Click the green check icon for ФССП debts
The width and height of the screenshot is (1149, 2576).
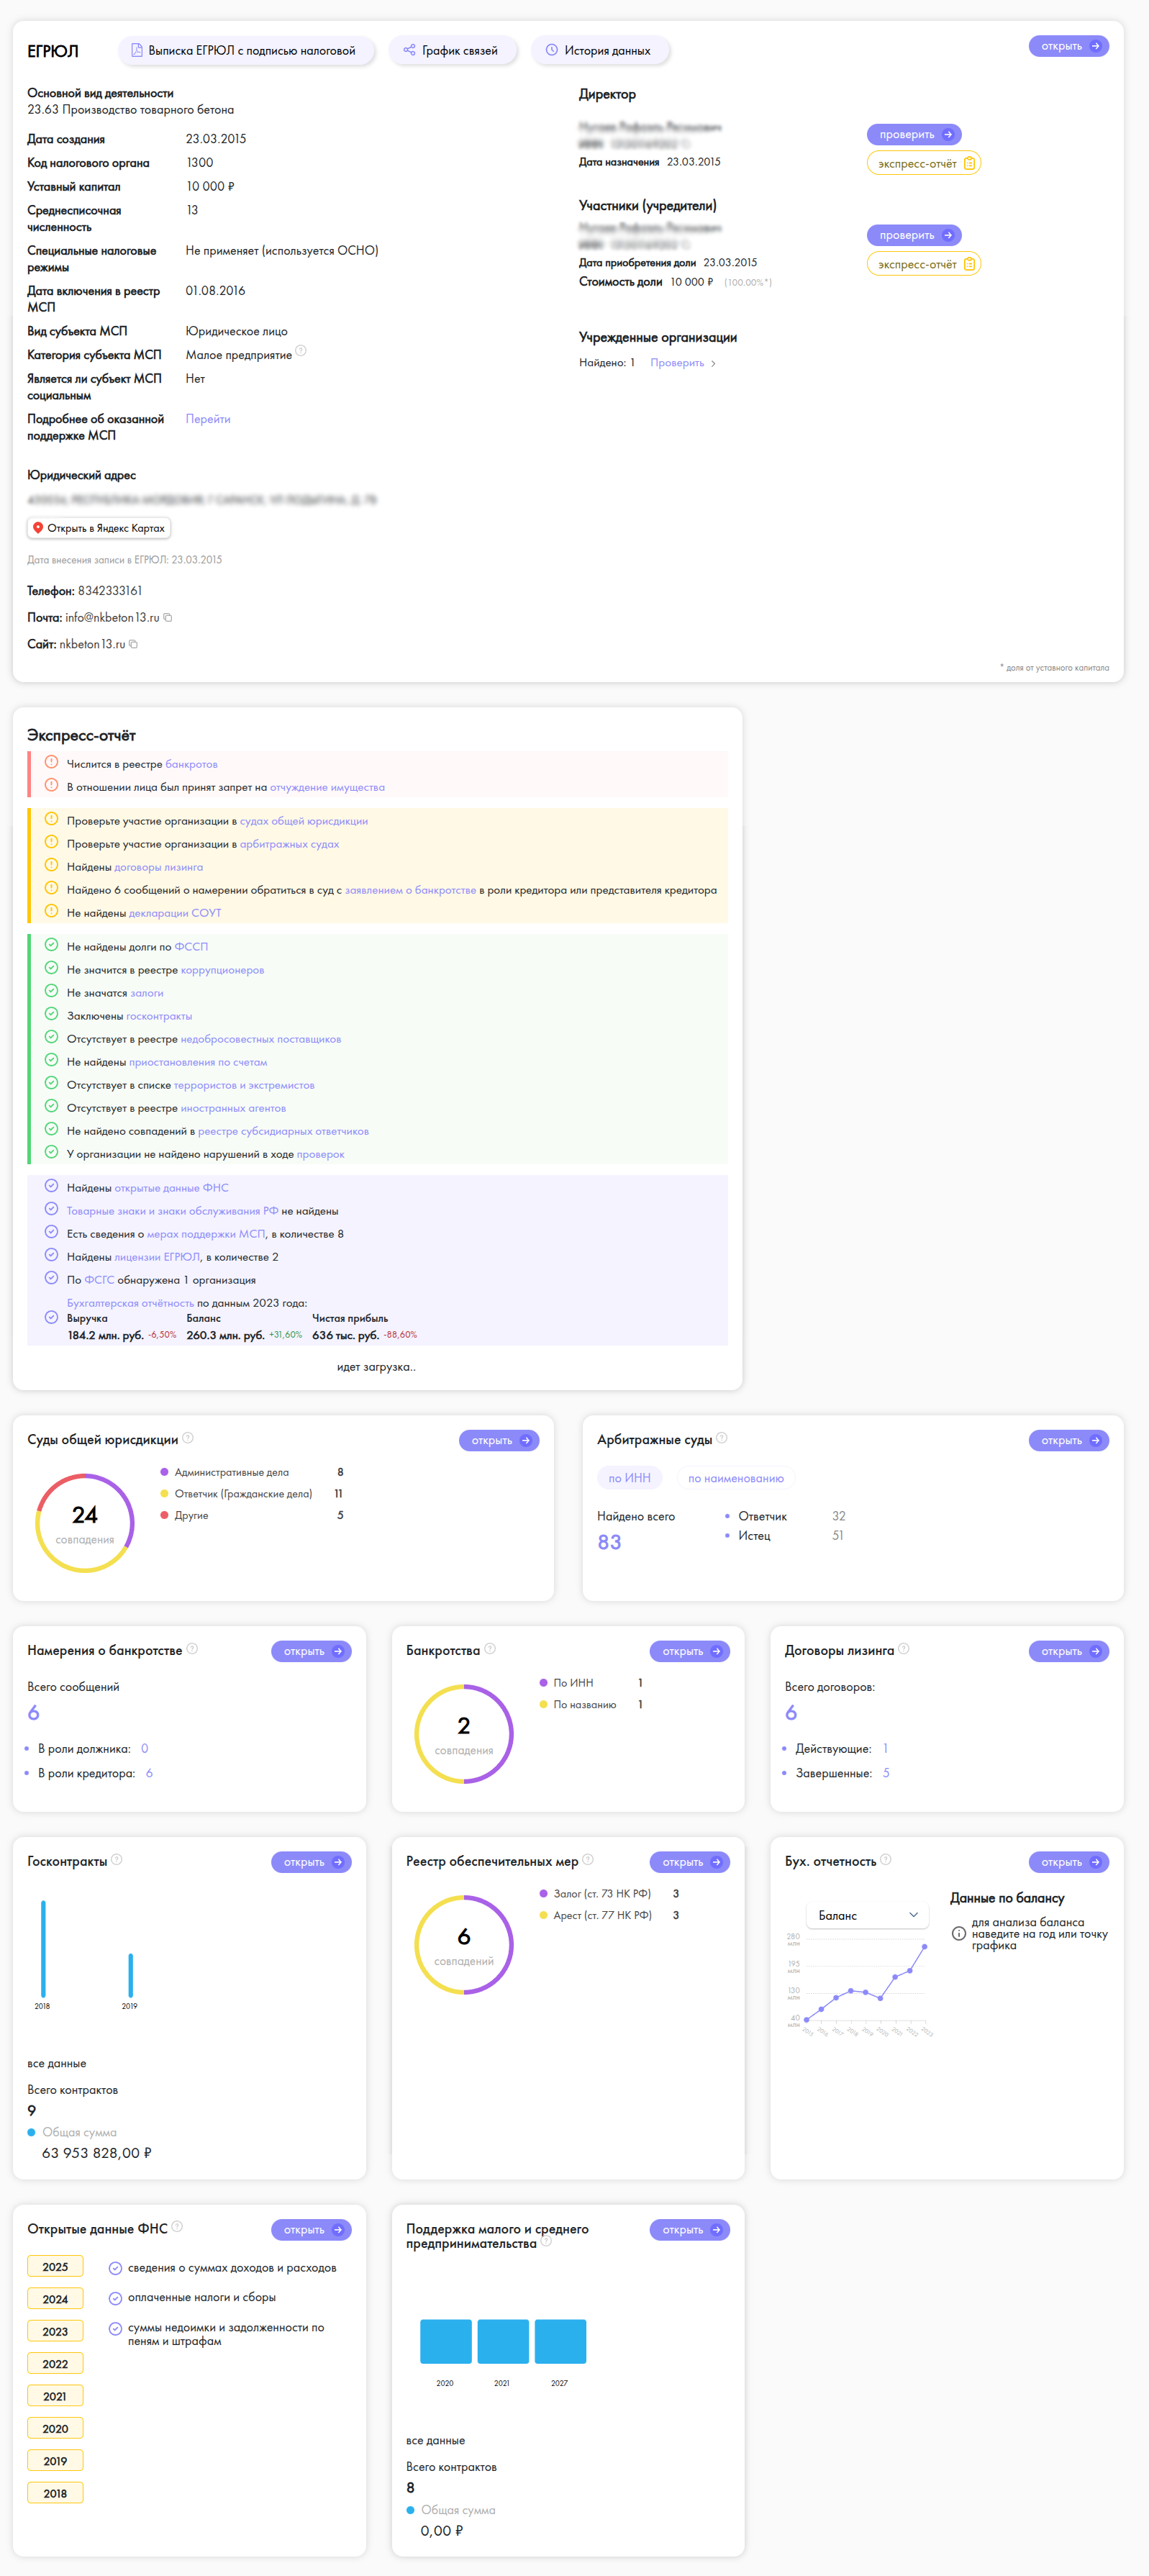pos(51,944)
